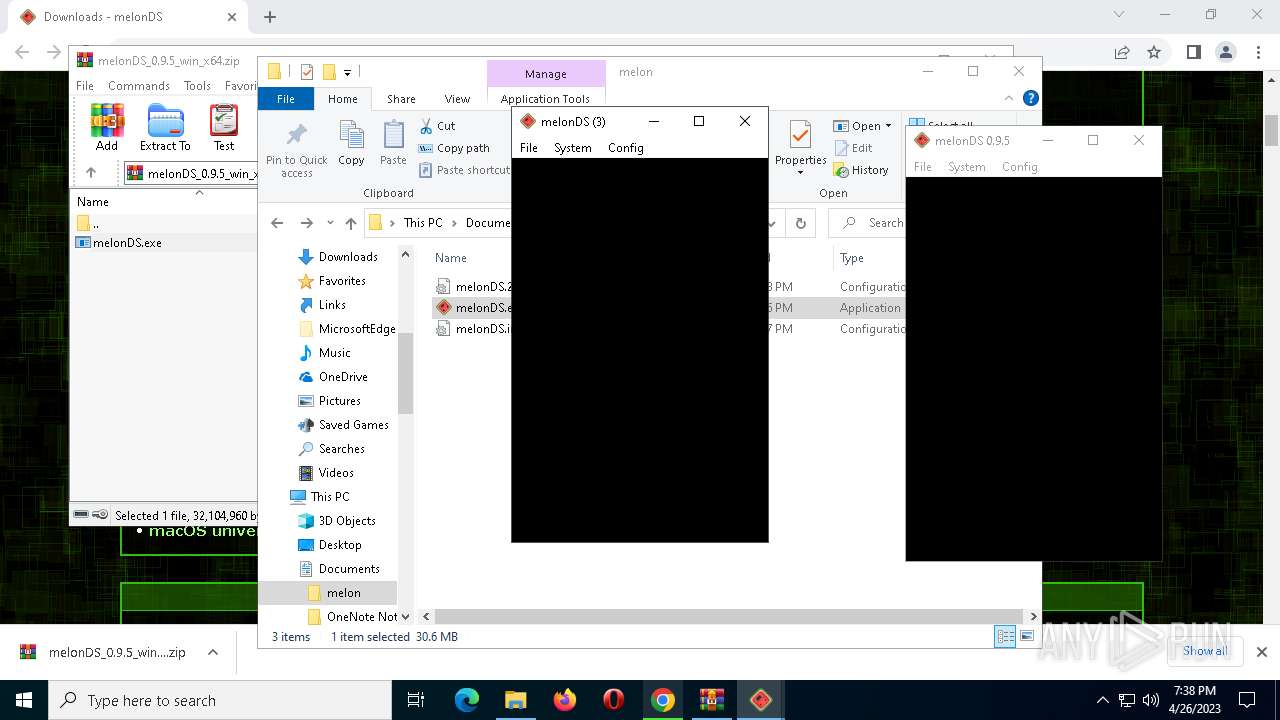Image resolution: width=1280 pixels, height=720 pixels.
Task: Select Videos in navigation pane
Action: click(x=336, y=473)
